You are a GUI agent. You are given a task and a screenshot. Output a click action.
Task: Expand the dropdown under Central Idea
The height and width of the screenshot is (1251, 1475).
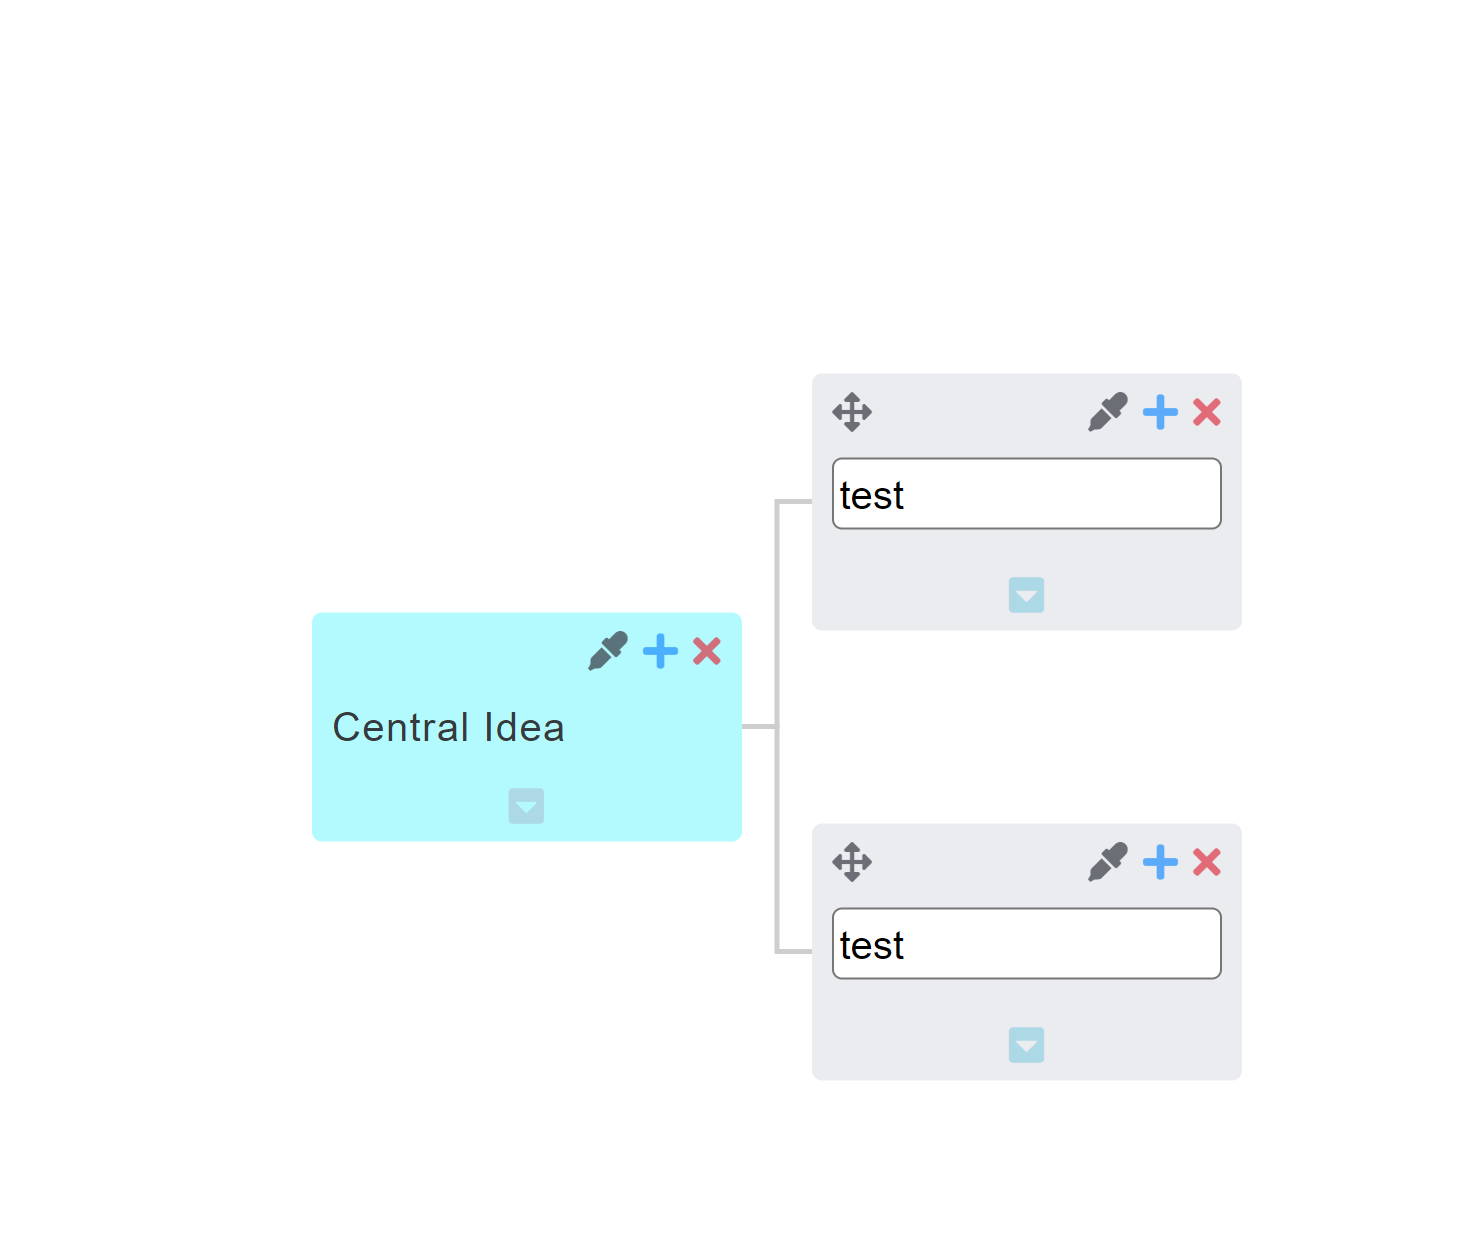pos(526,807)
